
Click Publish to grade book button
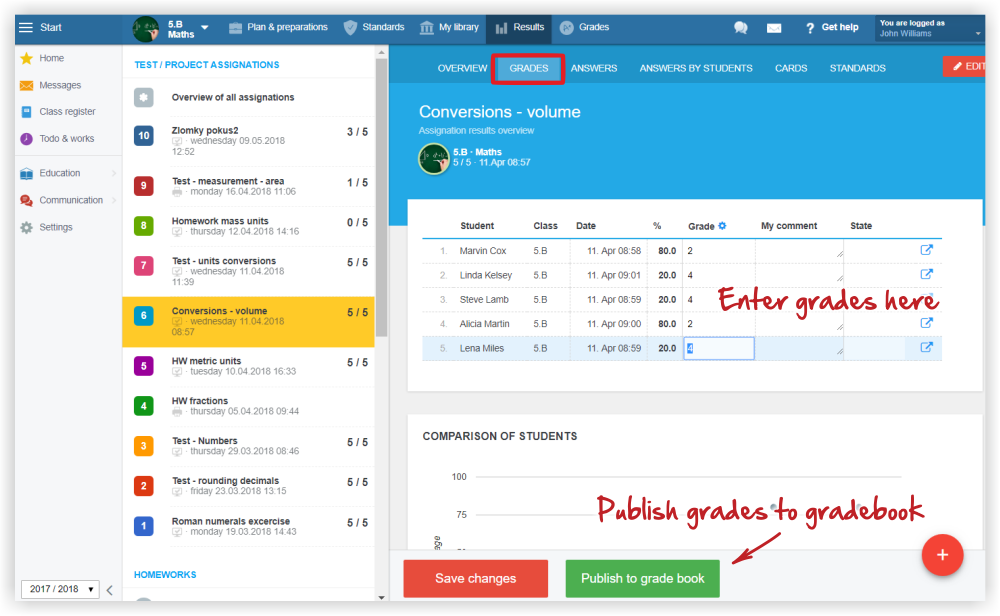pos(642,578)
